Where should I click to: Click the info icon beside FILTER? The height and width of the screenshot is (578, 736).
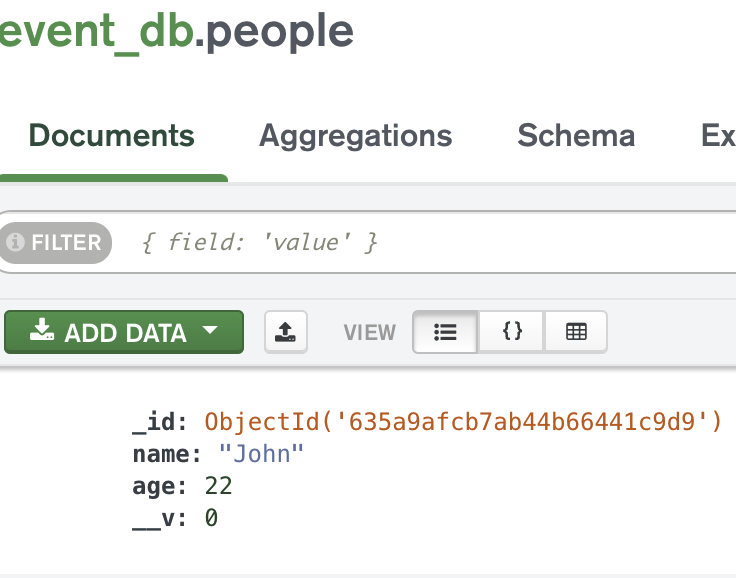click(15, 243)
